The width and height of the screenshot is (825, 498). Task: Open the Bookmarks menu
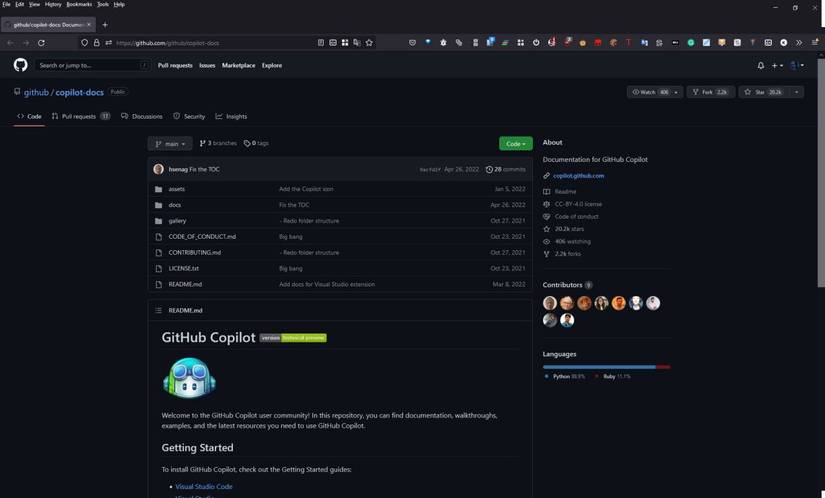click(x=79, y=4)
